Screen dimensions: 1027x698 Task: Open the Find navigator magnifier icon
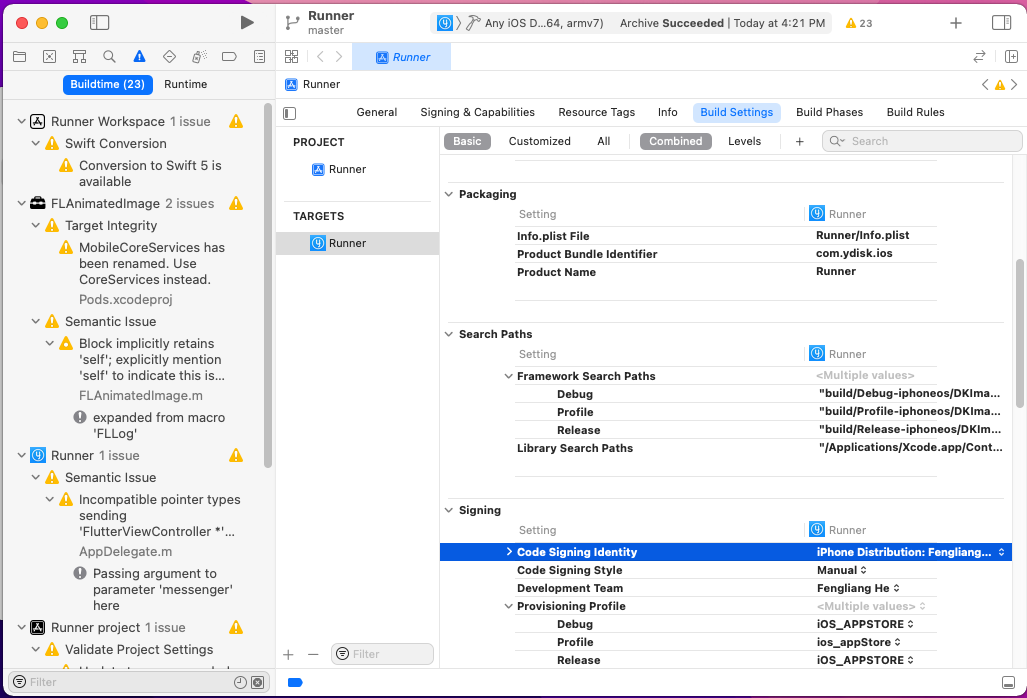[x=109, y=57]
